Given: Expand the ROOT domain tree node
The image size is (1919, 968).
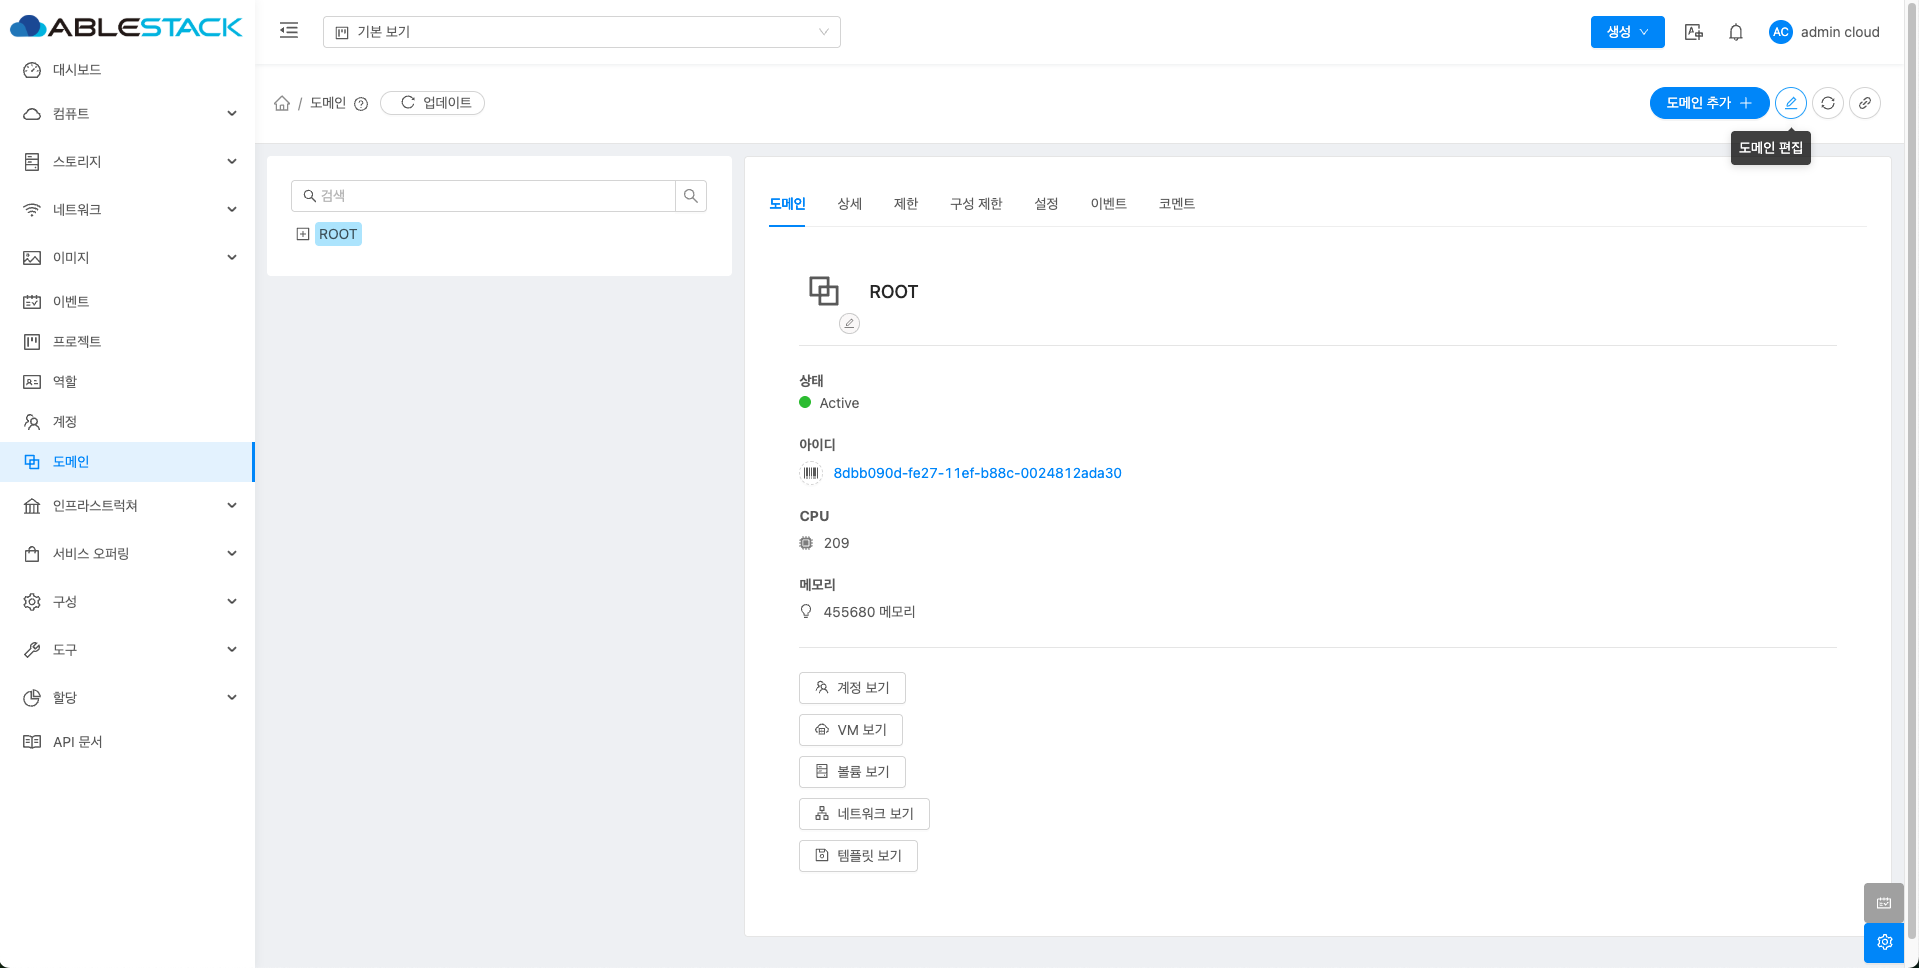Looking at the screenshot, I should point(303,234).
